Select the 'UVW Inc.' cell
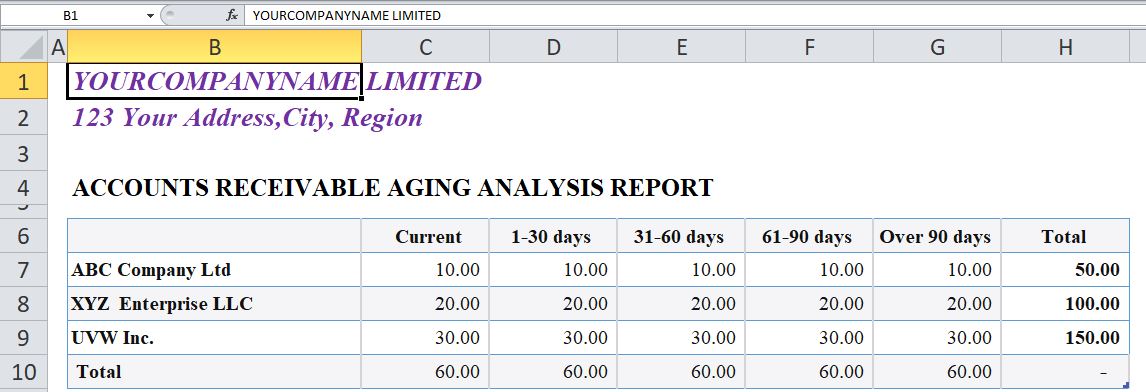1146x392 pixels. coord(214,338)
